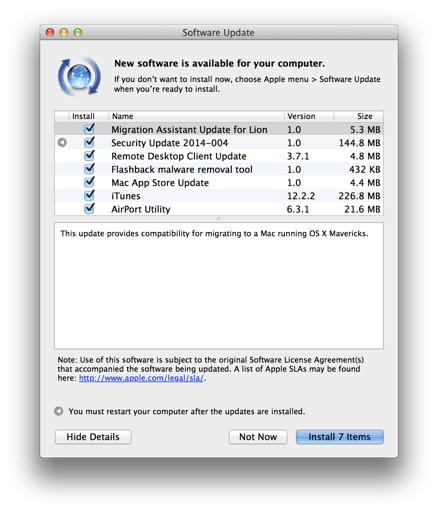Select the 'iTunes' update name
The height and width of the screenshot is (513, 438).
pyautogui.click(x=126, y=196)
